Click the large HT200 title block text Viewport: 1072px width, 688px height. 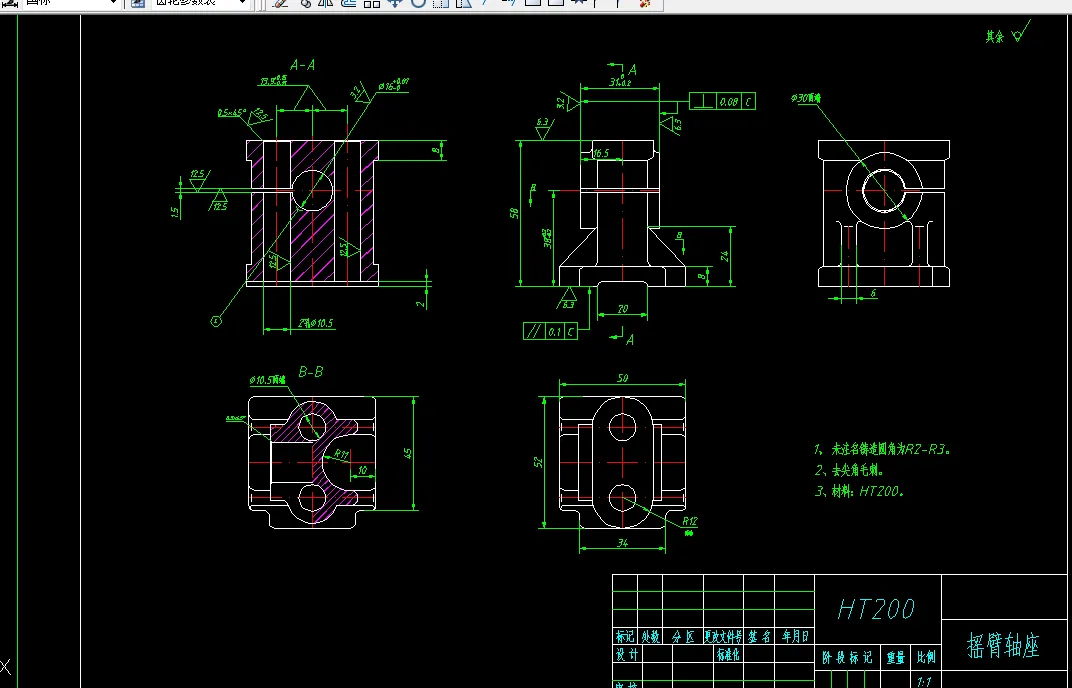tap(876, 609)
